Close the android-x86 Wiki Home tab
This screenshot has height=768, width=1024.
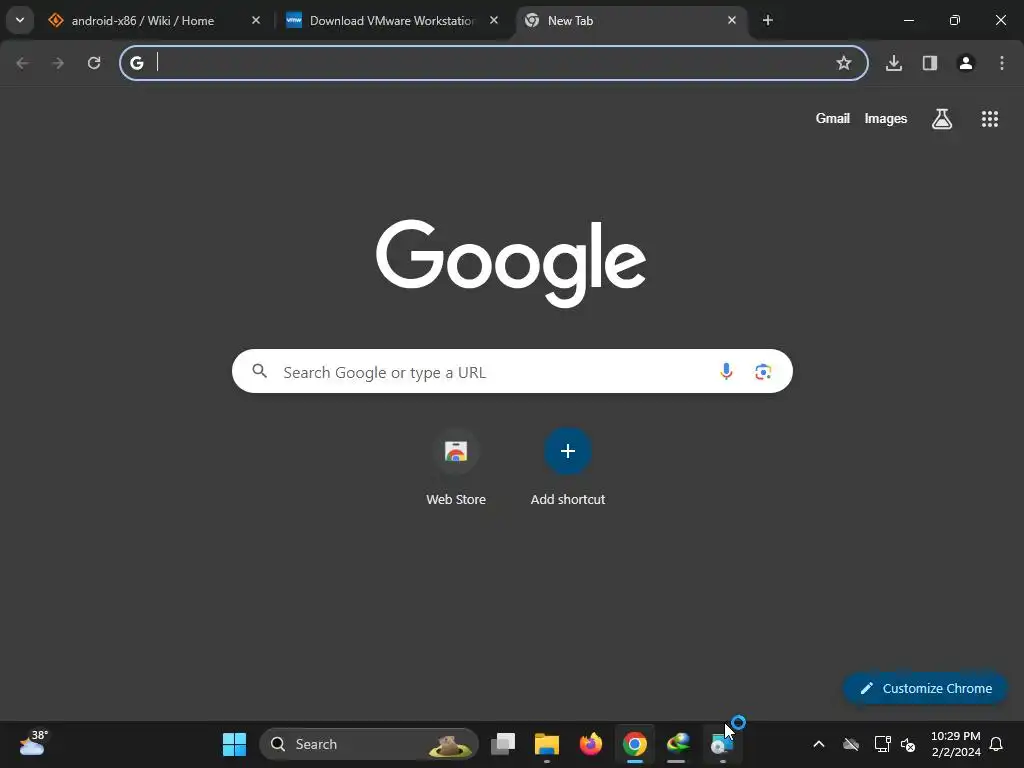click(256, 20)
